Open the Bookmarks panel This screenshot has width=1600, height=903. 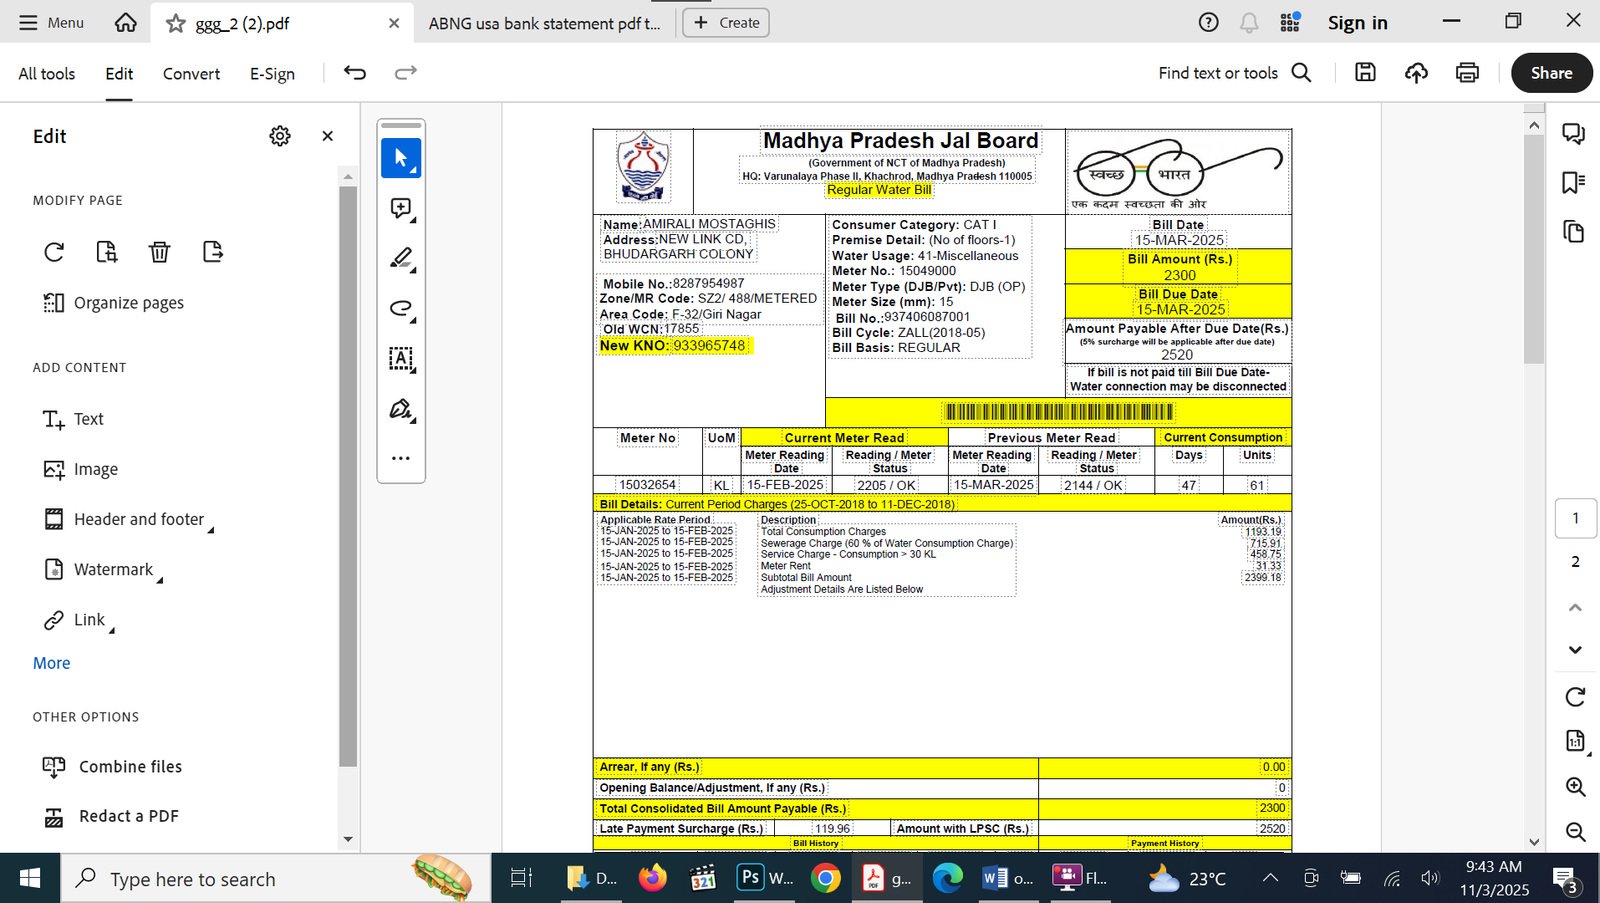[x=1573, y=182]
